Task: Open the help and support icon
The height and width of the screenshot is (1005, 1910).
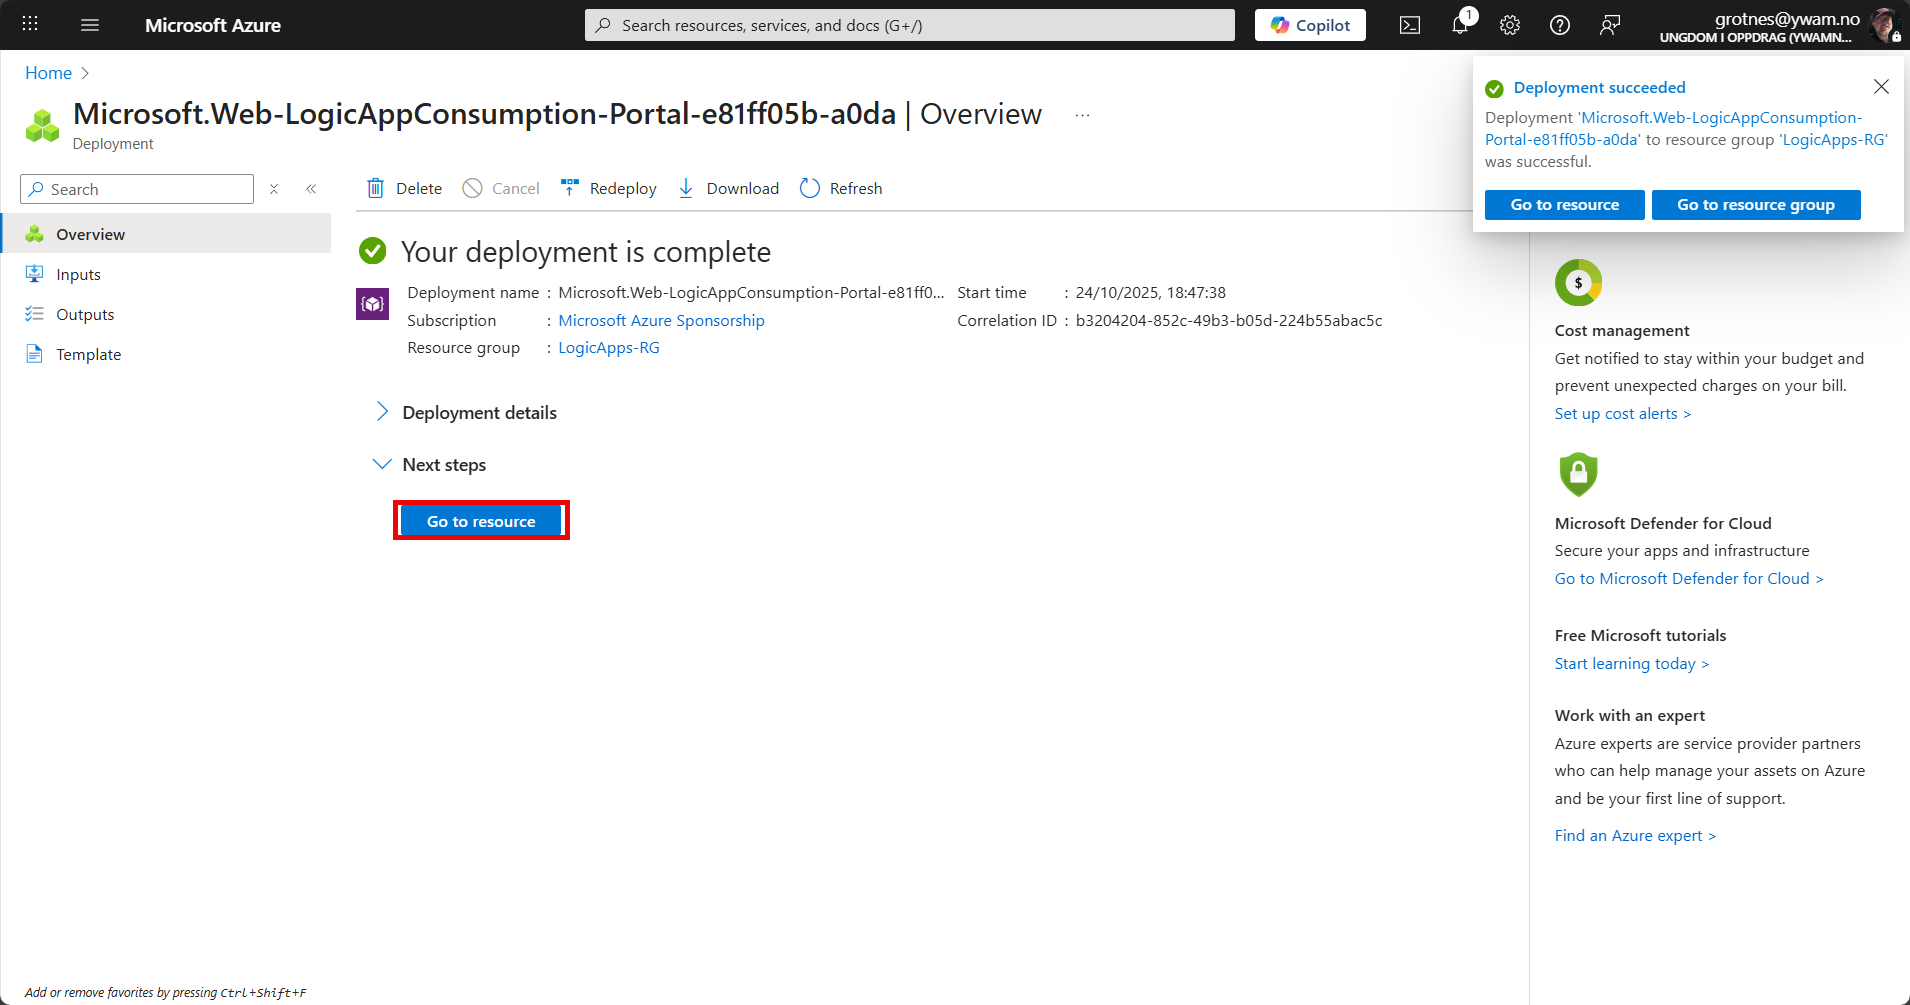Action: click(1560, 25)
